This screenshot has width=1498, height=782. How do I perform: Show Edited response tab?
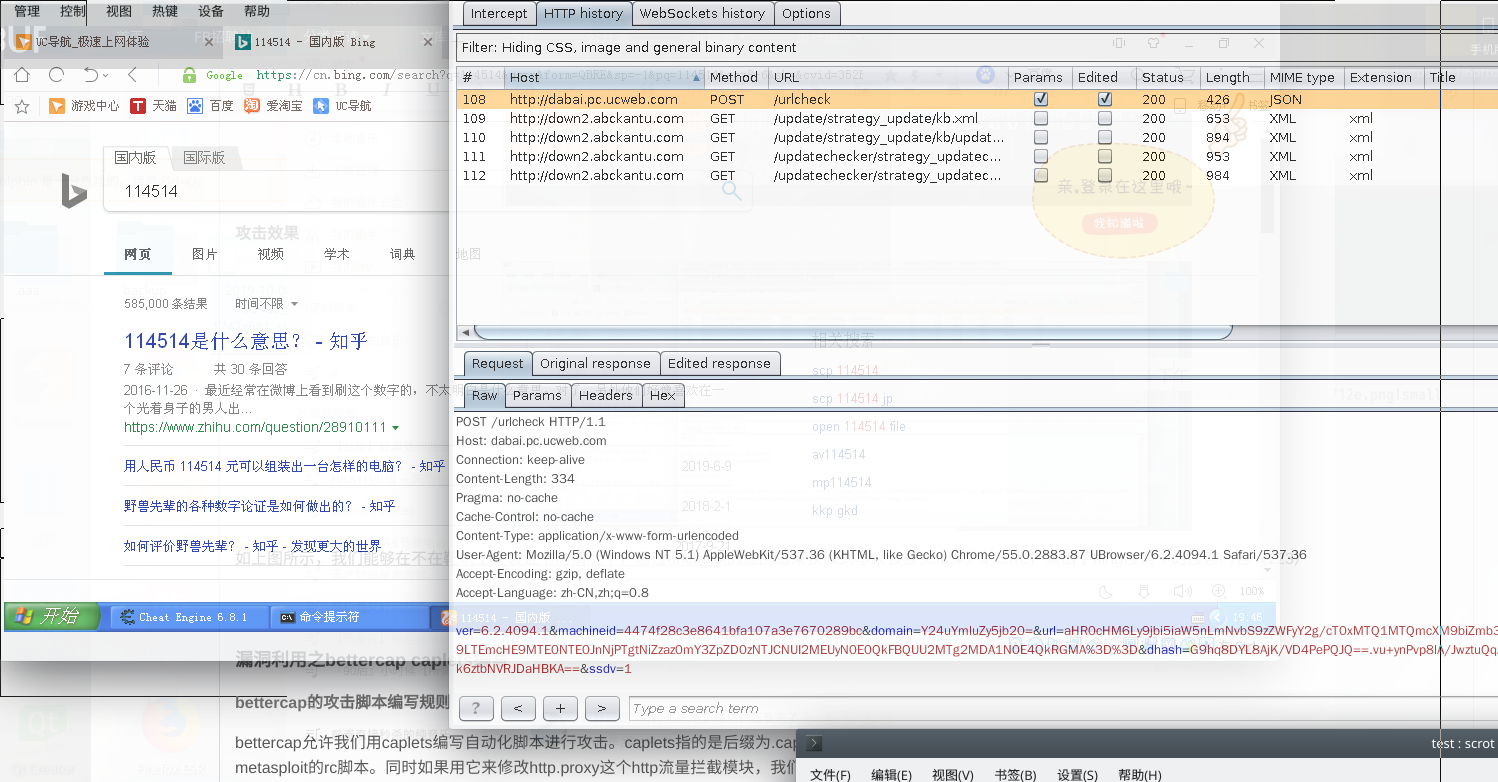pyautogui.click(x=719, y=364)
